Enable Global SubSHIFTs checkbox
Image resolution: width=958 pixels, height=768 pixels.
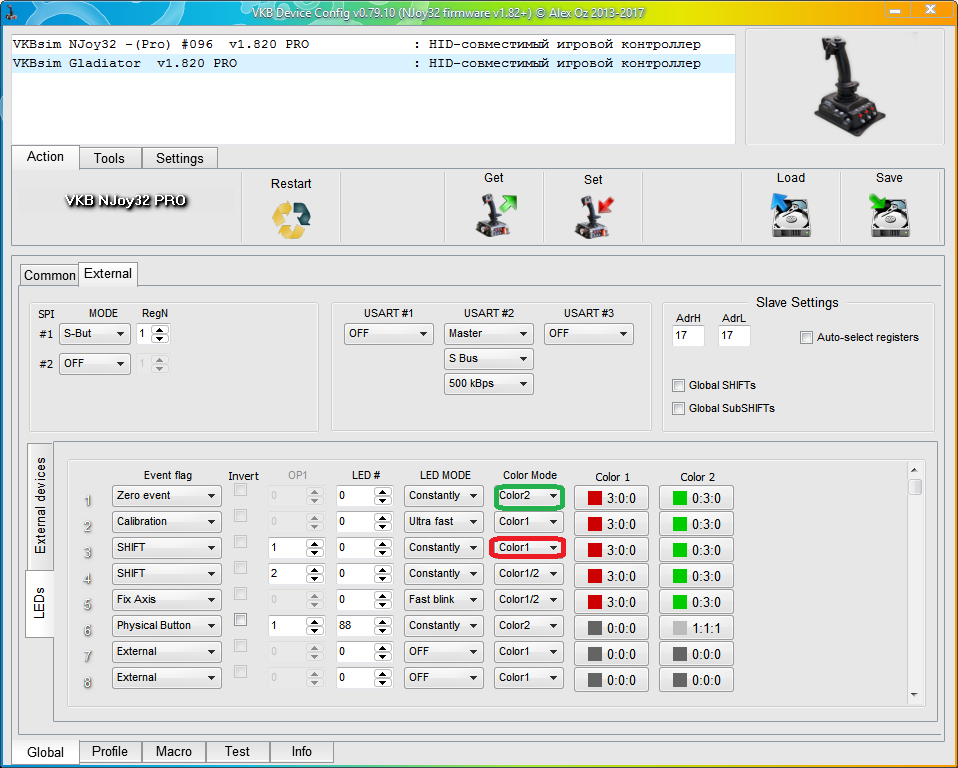(x=678, y=409)
